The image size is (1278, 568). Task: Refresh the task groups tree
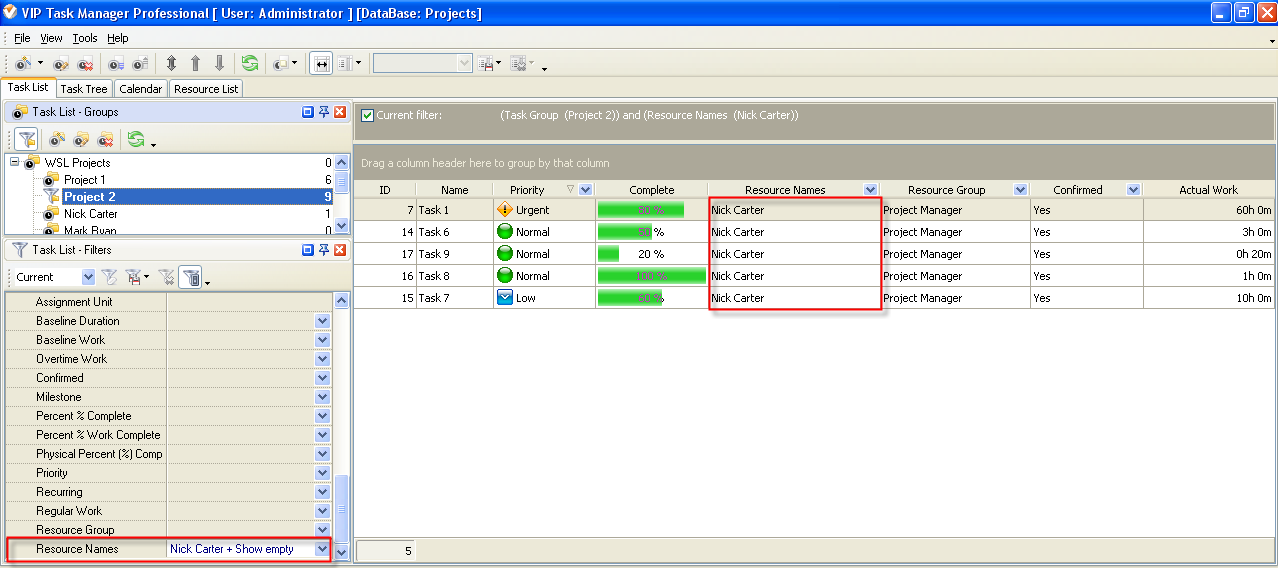pyautogui.click(x=135, y=139)
